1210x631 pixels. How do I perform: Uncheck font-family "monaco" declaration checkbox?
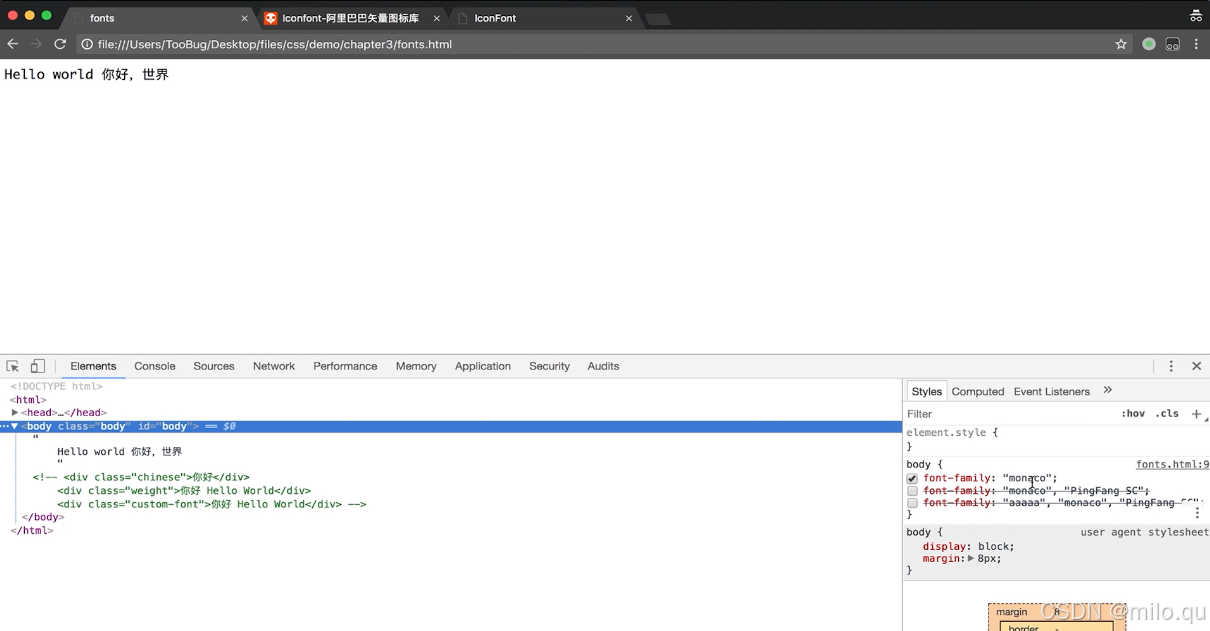coord(912,479)
